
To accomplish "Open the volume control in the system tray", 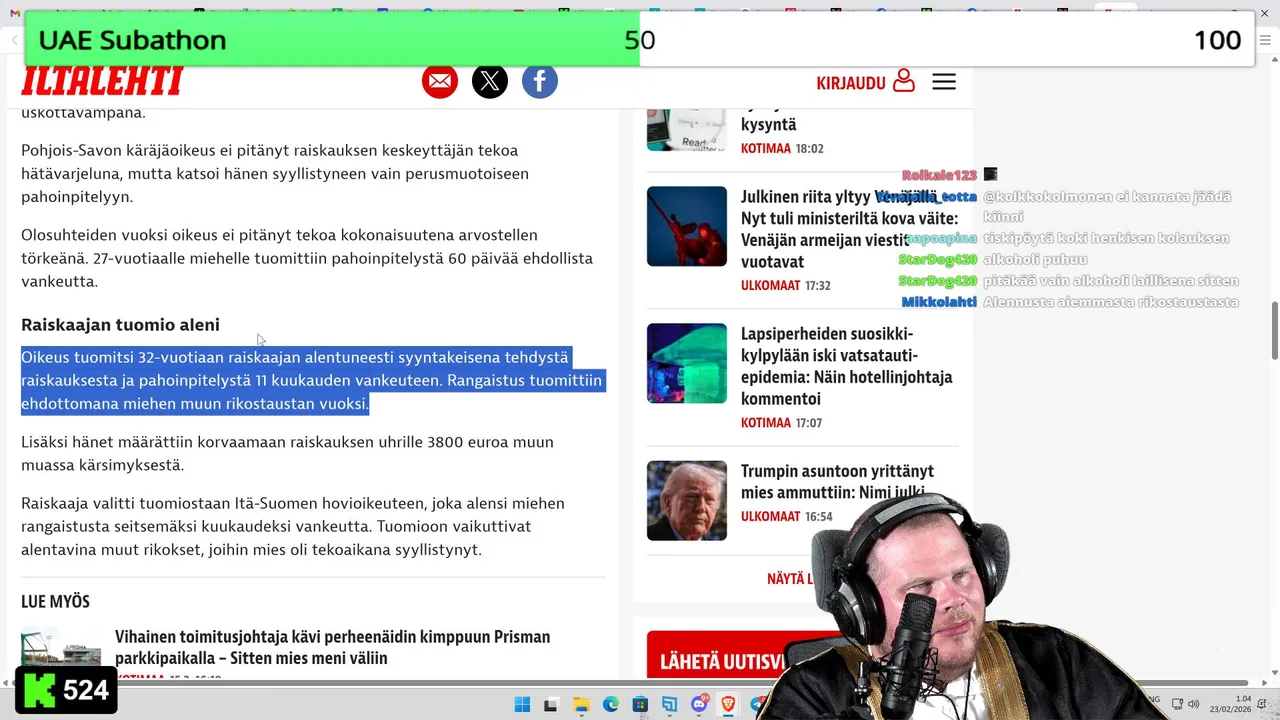I will point(1193,705).
